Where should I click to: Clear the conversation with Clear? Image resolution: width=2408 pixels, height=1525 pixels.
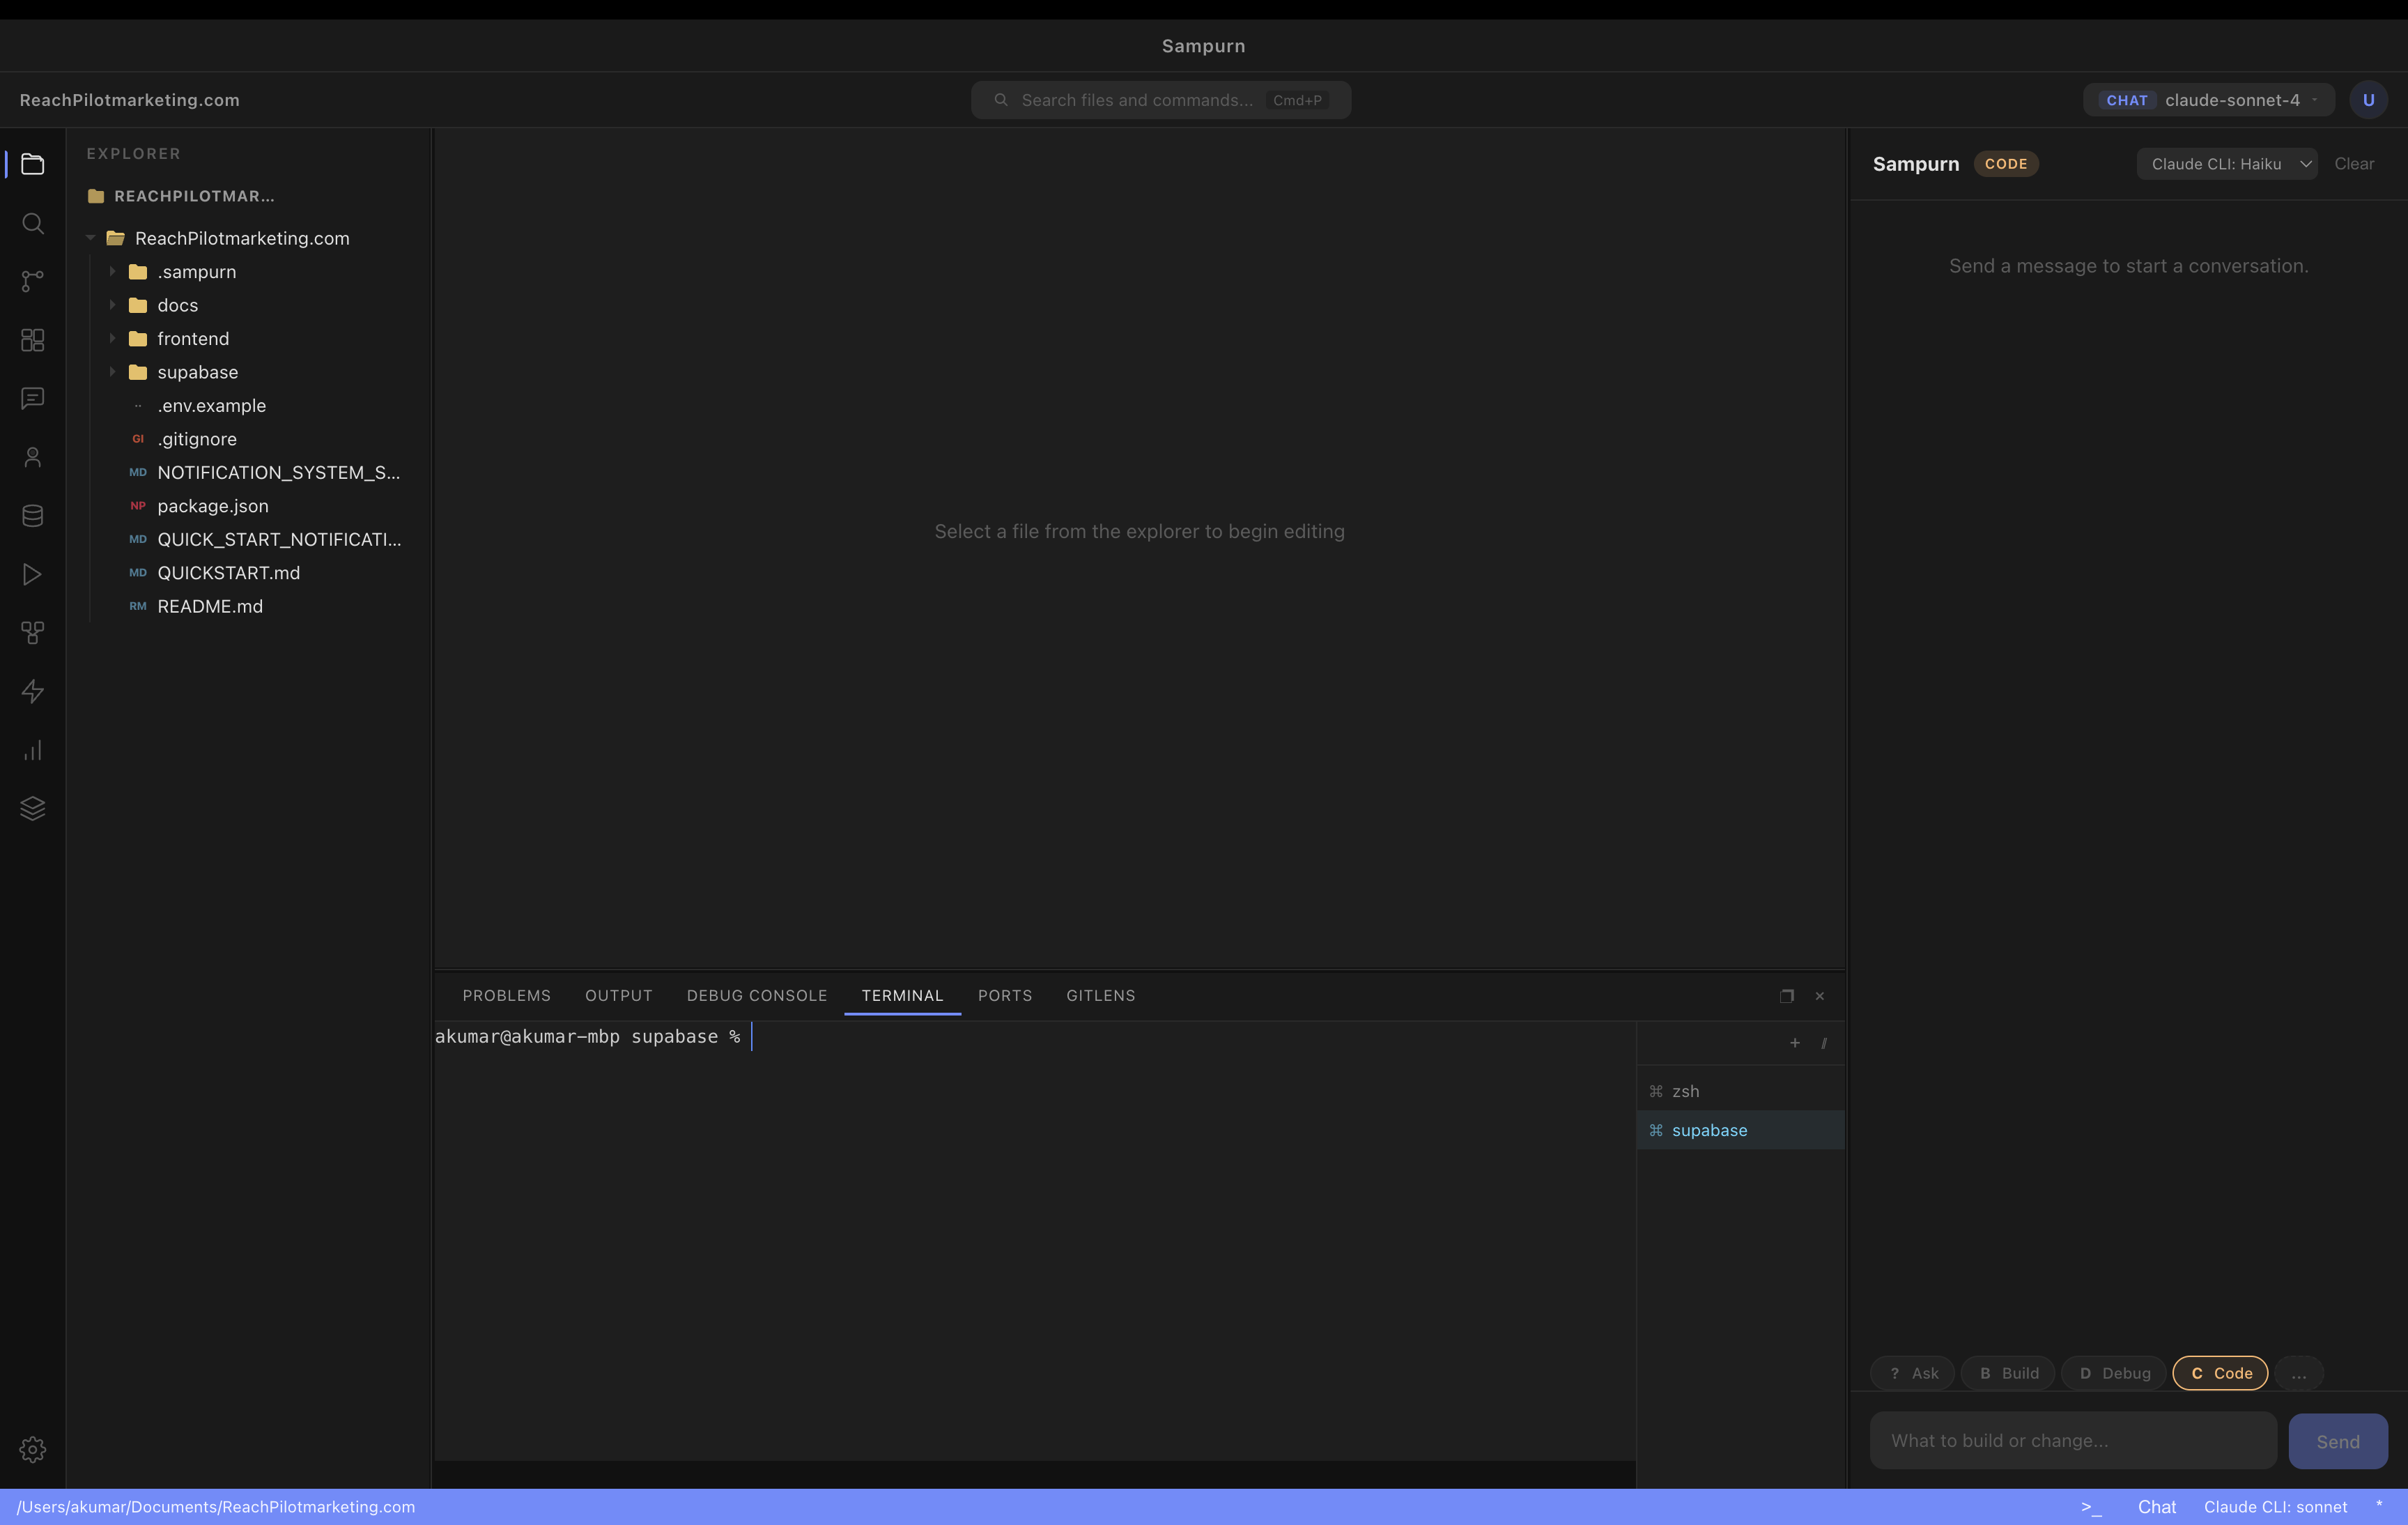[x=2354, y=164]
